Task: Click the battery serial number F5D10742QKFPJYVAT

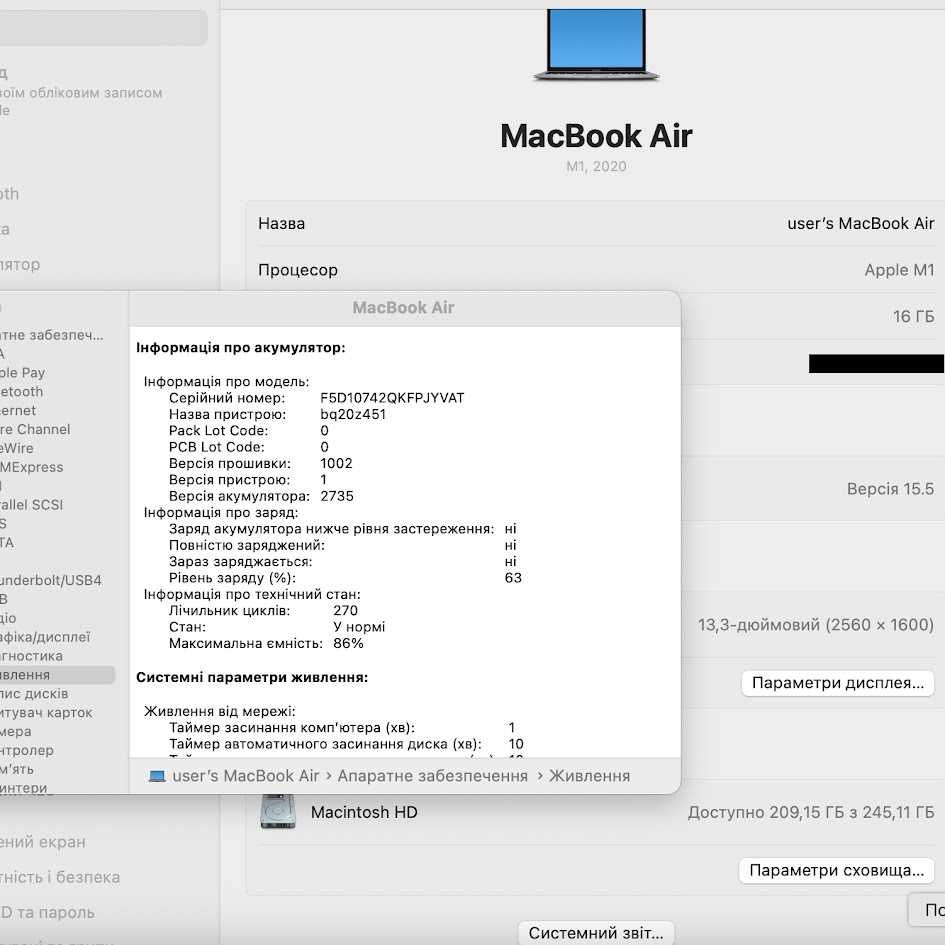Action: pos(392,398)
